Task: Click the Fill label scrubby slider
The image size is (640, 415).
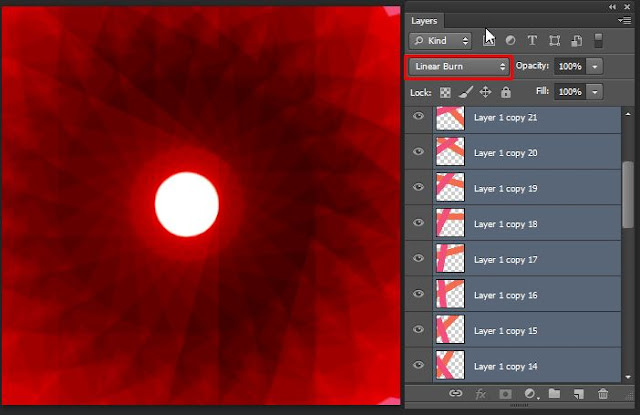Action: (x=542, y=91)
